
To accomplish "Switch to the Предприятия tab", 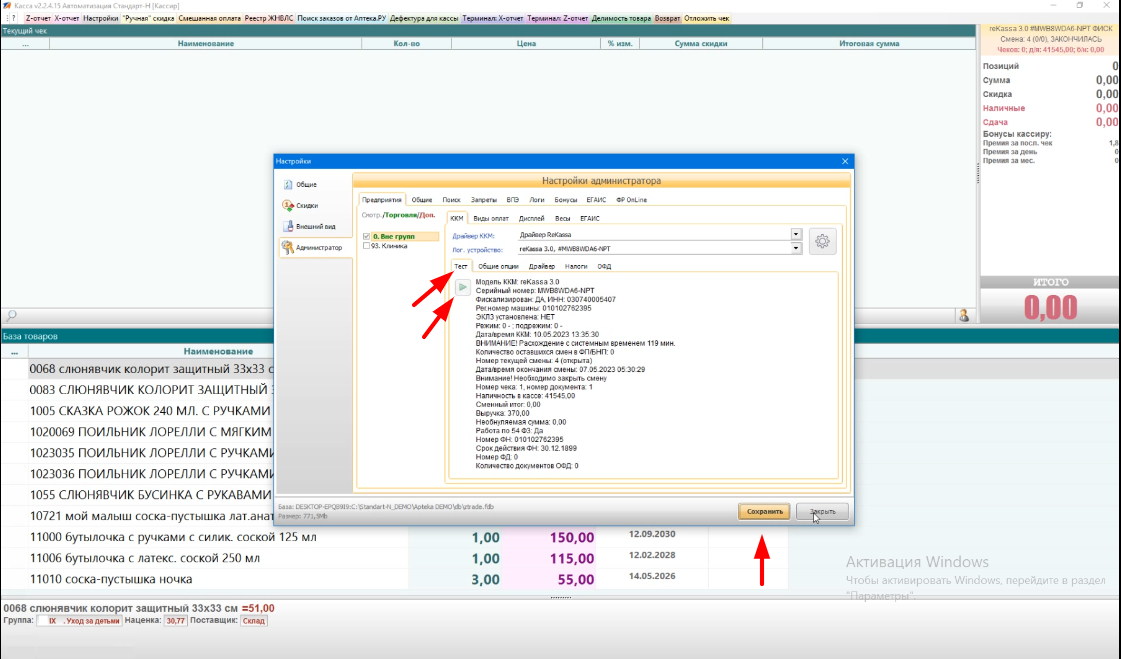I will (x=381, y=200).
